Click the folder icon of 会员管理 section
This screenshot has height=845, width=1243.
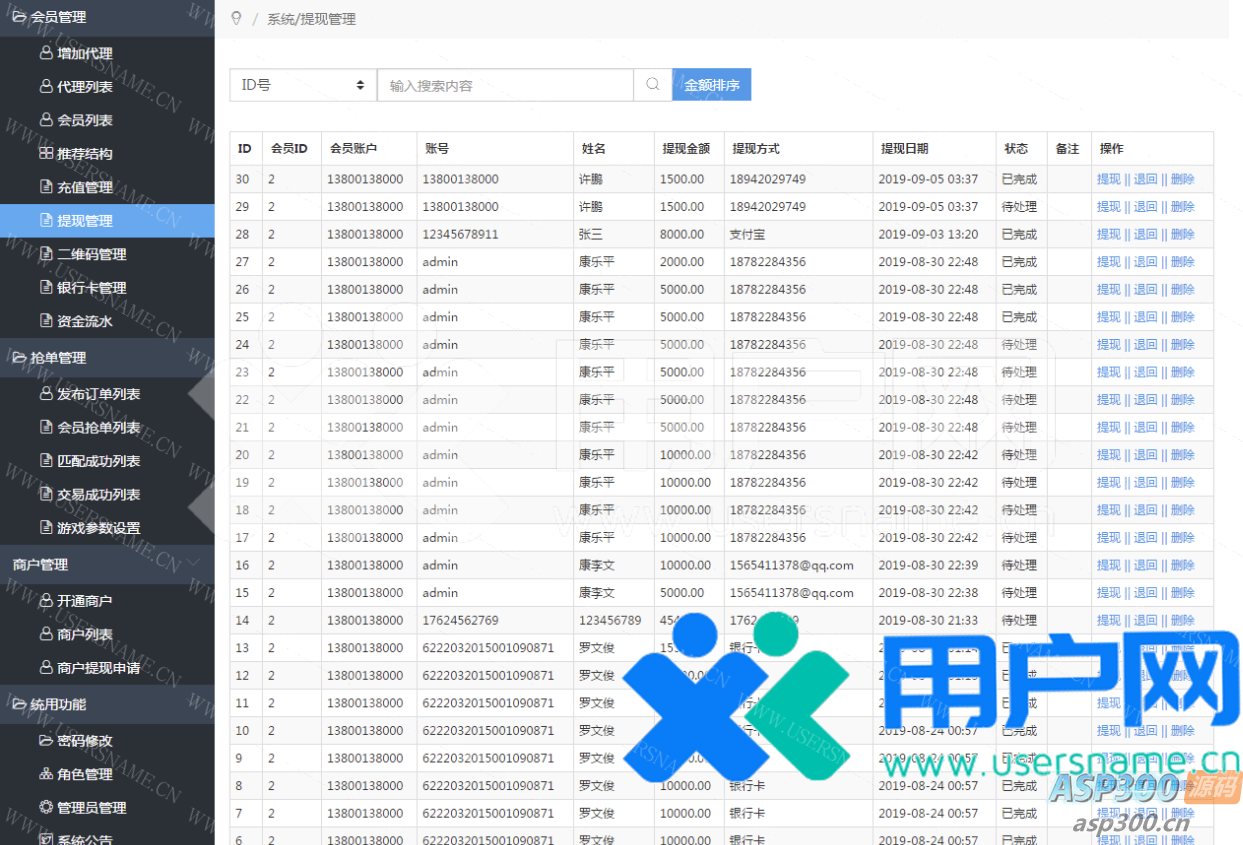tap(19, 17)
